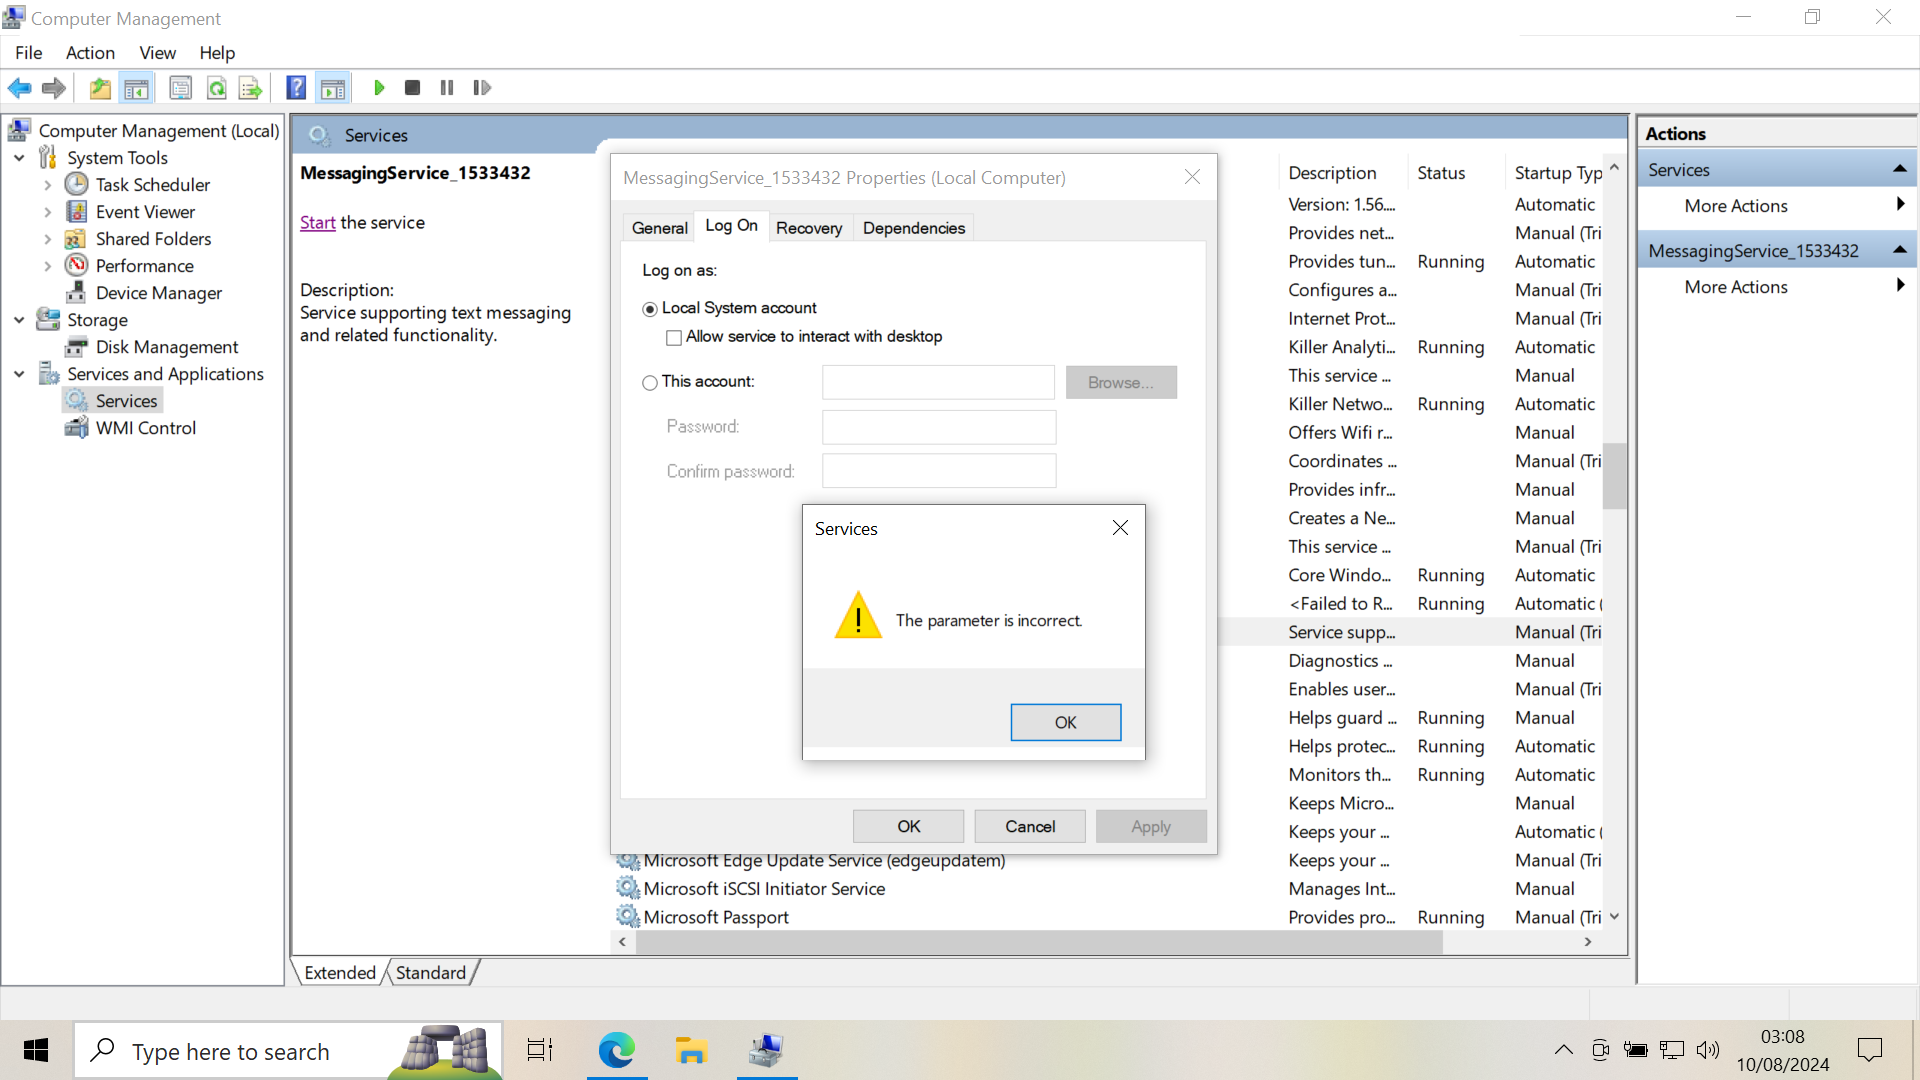
Task: Open the Action menu
Action: tap(90, 53)
